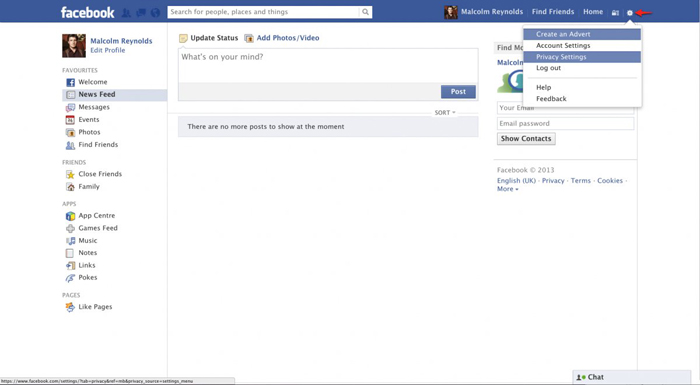Click the Email password field
The height and width of the screenshot is (385, 700).
point(565,124)
